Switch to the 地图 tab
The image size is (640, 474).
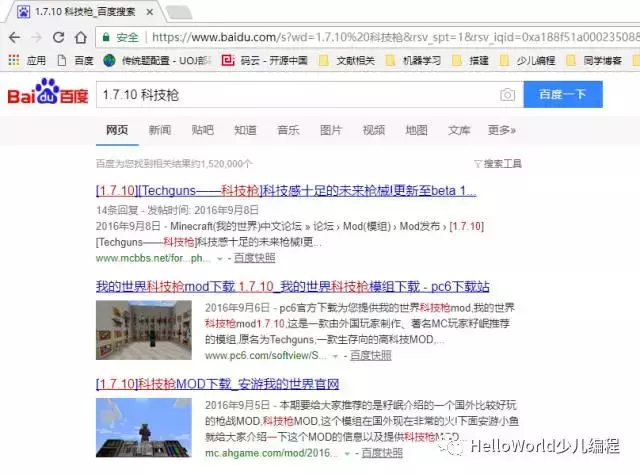pos(416,130)
